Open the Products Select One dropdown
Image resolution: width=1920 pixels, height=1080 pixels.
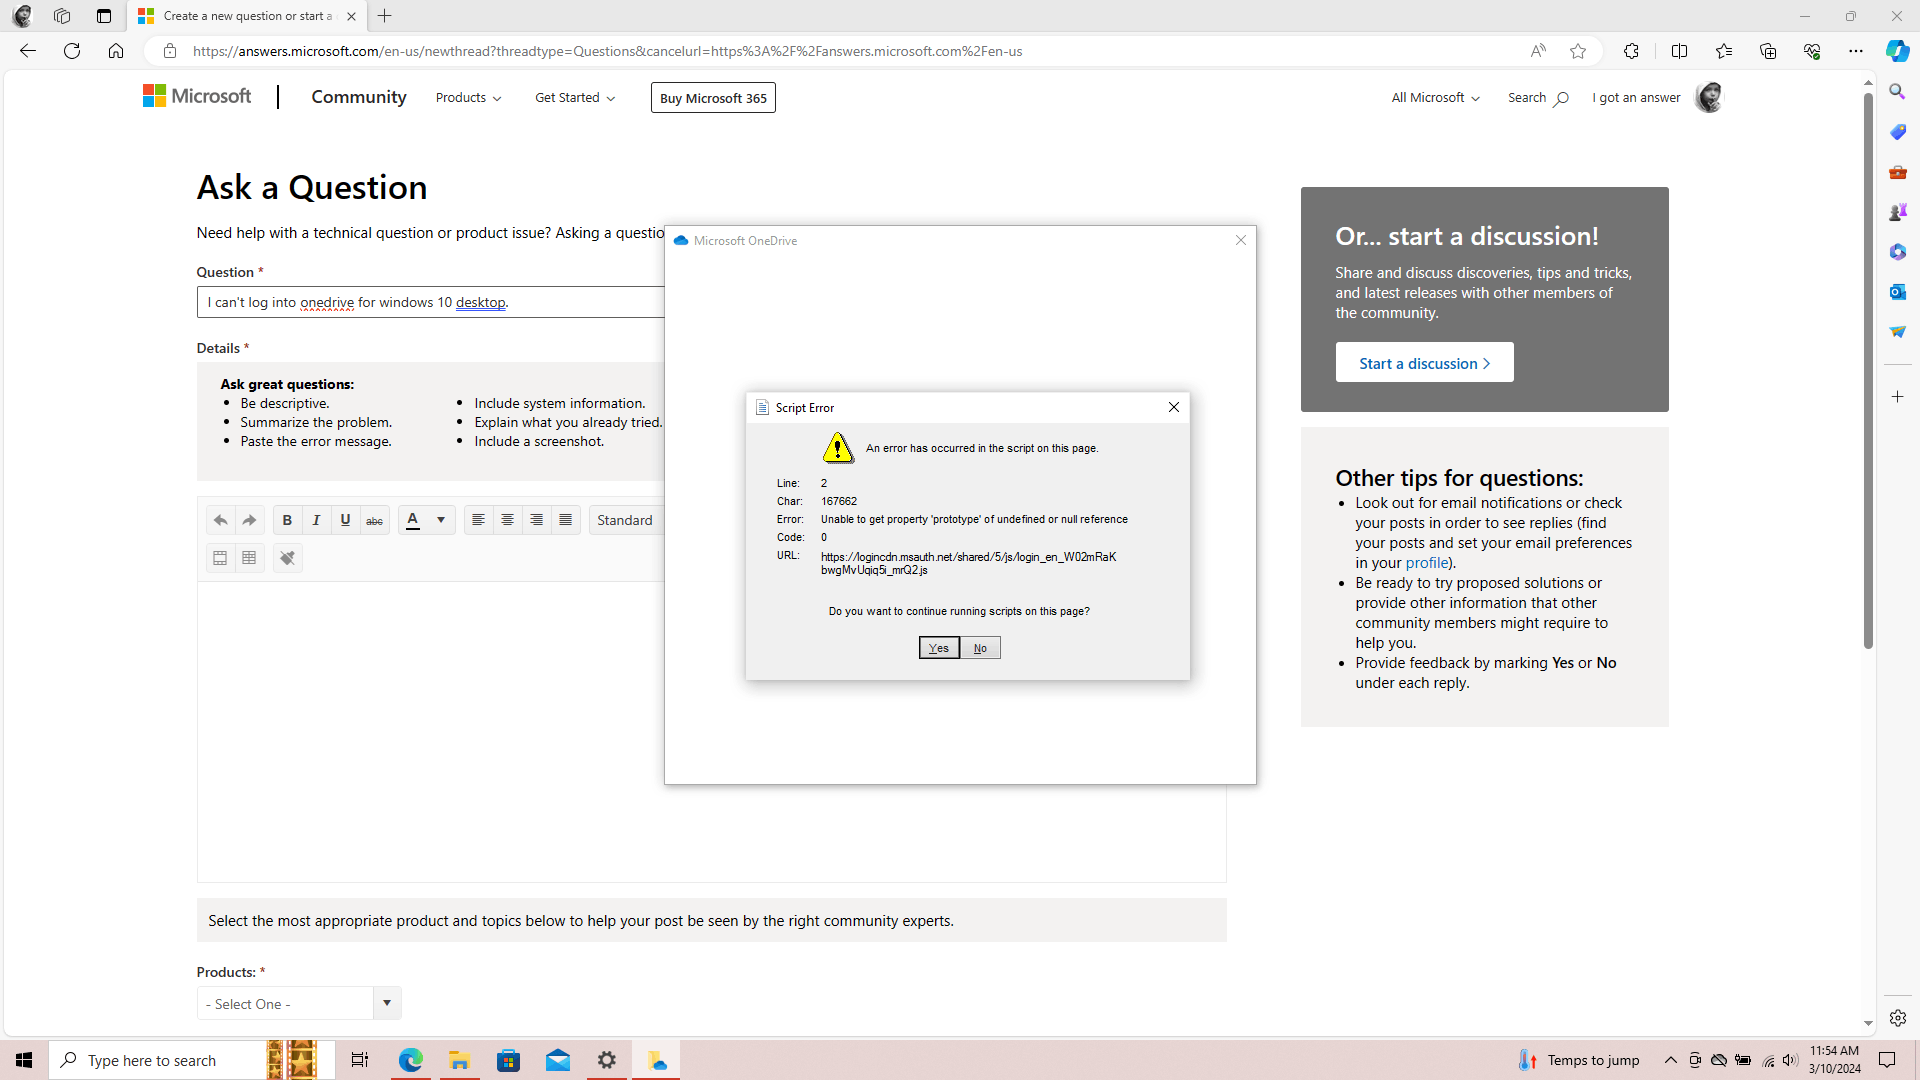click(x=299, y=1003)
